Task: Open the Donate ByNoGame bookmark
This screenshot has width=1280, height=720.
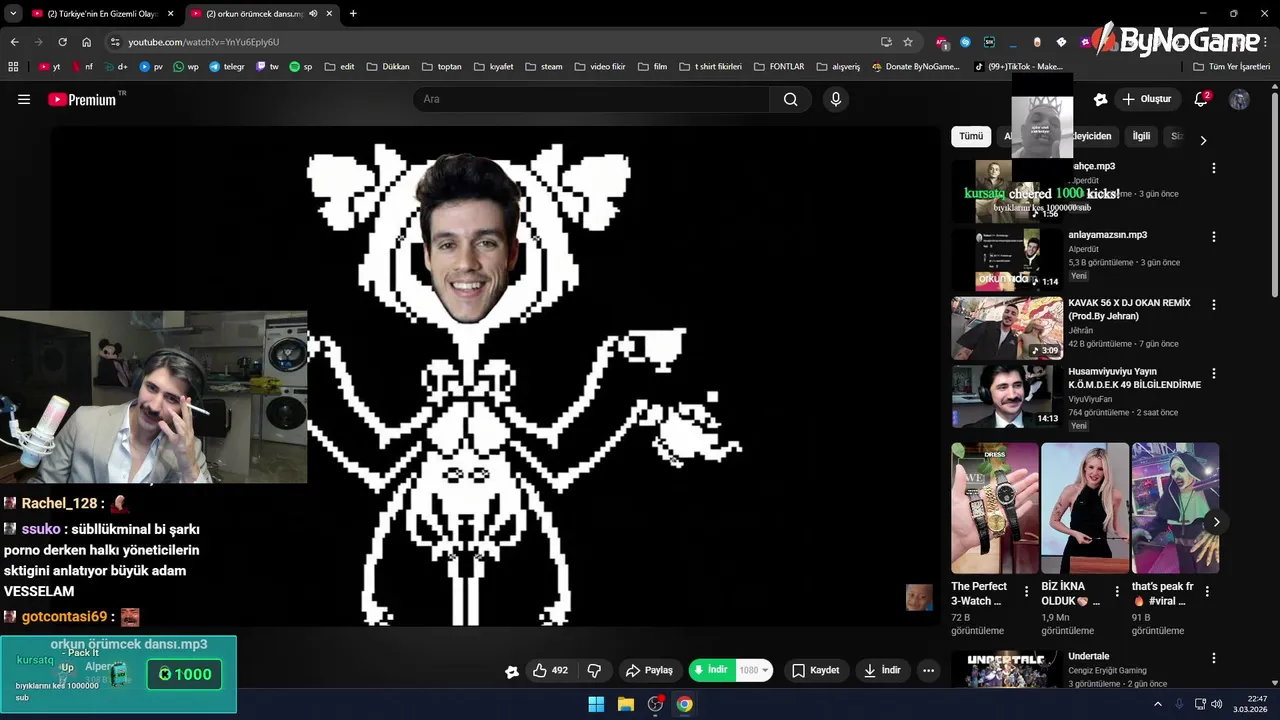Action: pyautogui.click(x=916, y=67)
